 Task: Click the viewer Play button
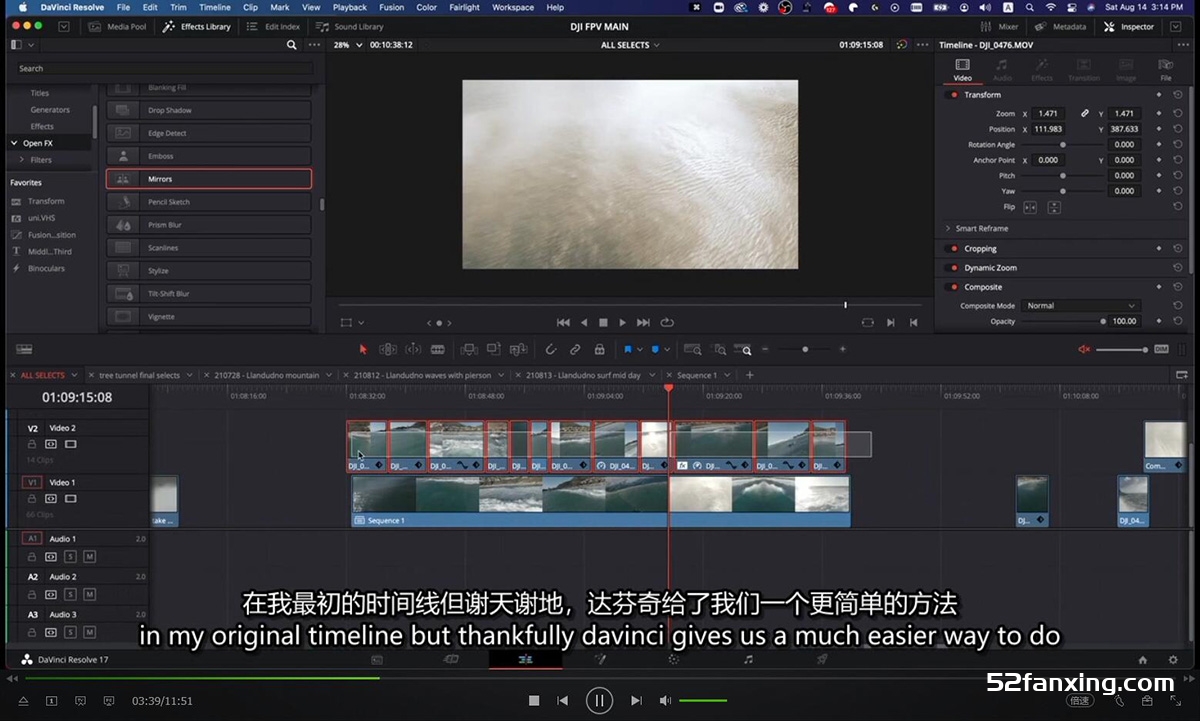click(x=622, y=323)
